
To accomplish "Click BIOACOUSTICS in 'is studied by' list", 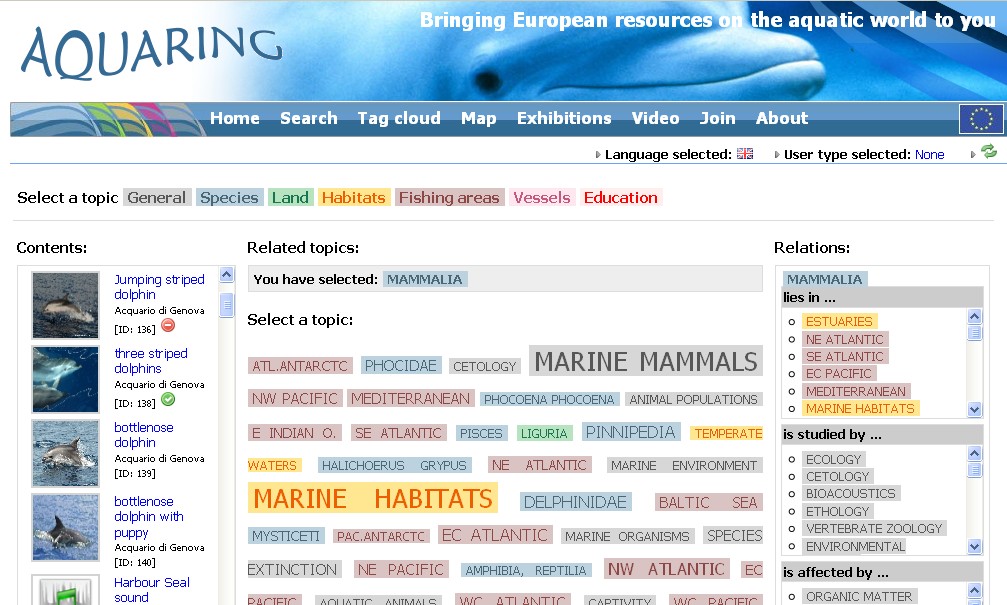I will point(851,493).
